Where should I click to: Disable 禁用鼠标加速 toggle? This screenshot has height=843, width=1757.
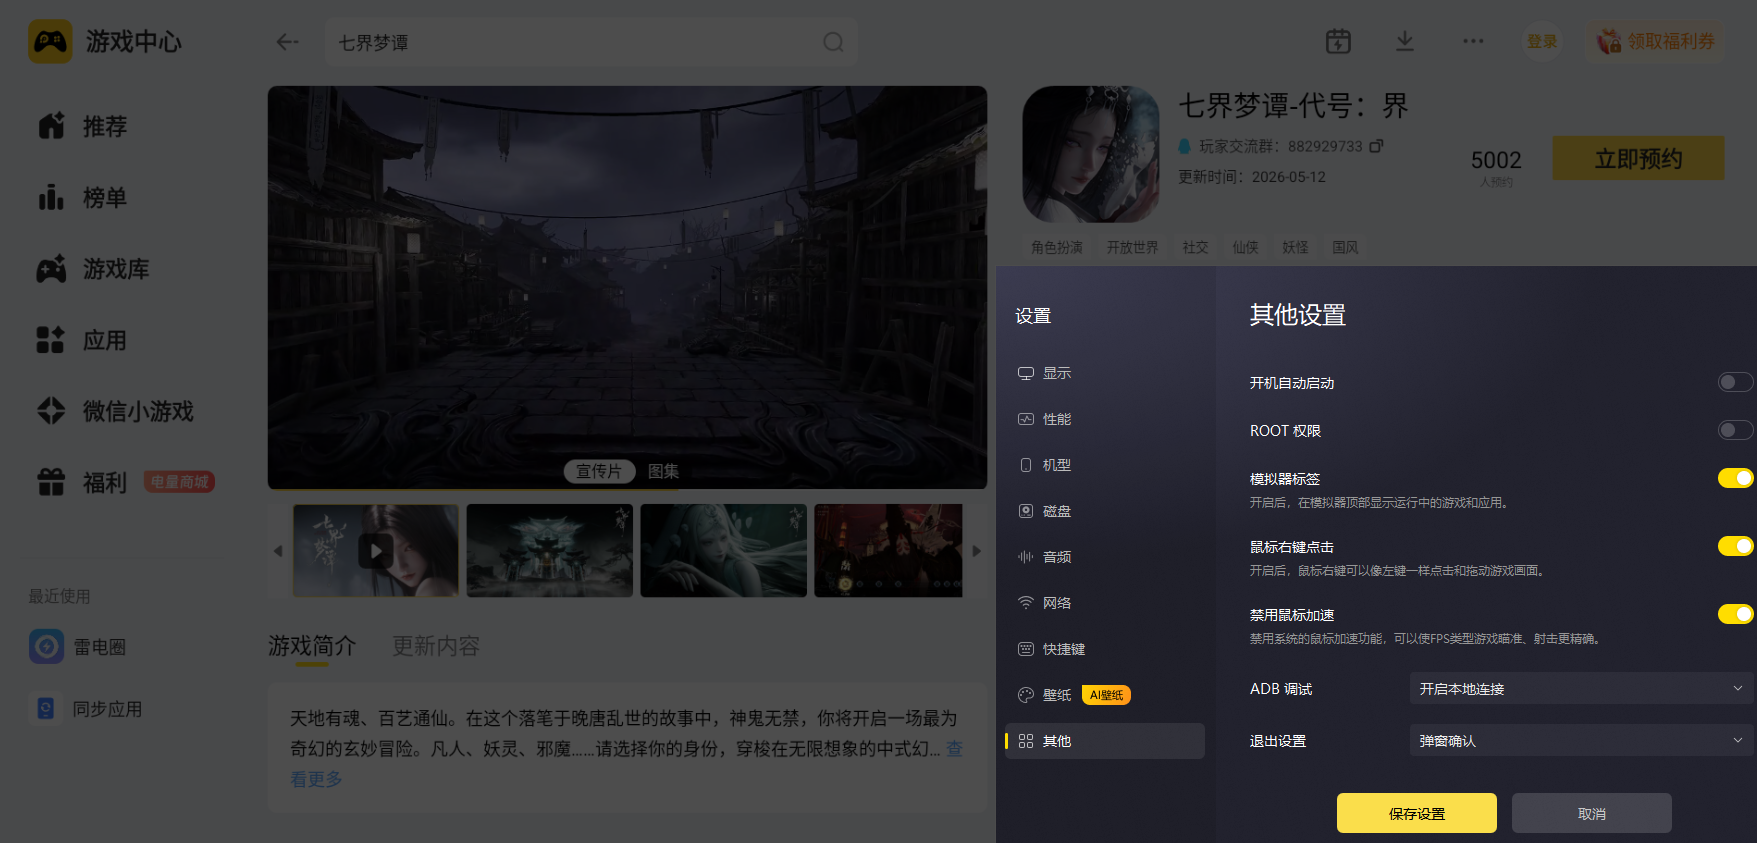click(1735, 614)
